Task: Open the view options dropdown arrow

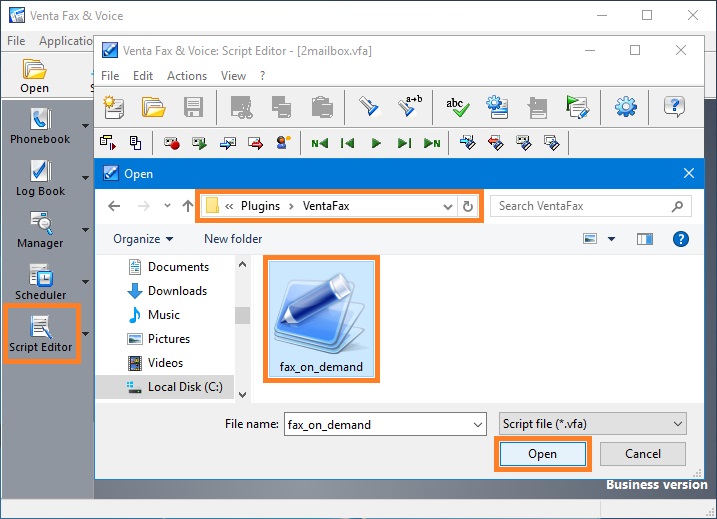Action: [x=611, y=239]
